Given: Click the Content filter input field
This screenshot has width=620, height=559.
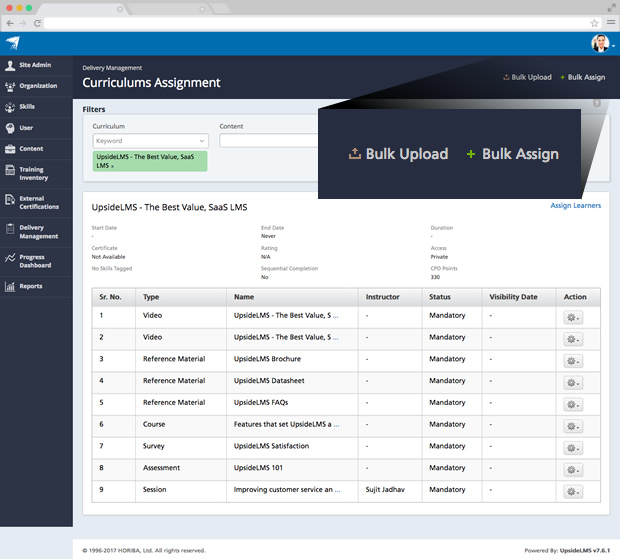Looking at the screenshot, I should tap(269, 141).
